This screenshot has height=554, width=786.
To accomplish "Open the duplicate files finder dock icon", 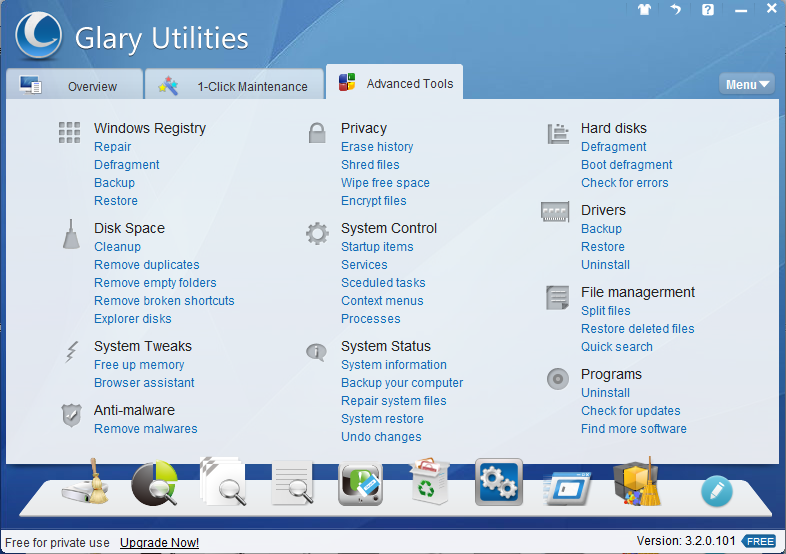I will pos(224,481).
